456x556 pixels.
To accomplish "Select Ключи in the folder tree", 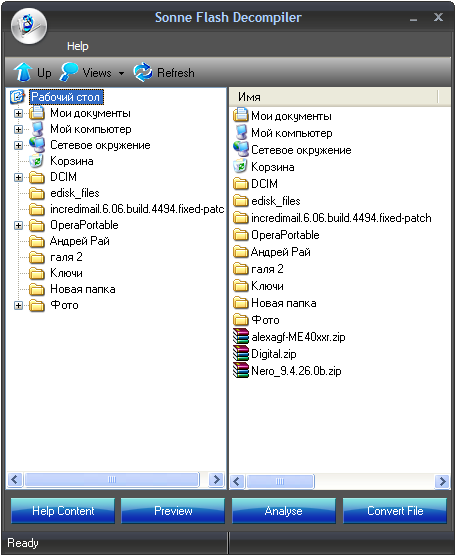I will [66, 273].
